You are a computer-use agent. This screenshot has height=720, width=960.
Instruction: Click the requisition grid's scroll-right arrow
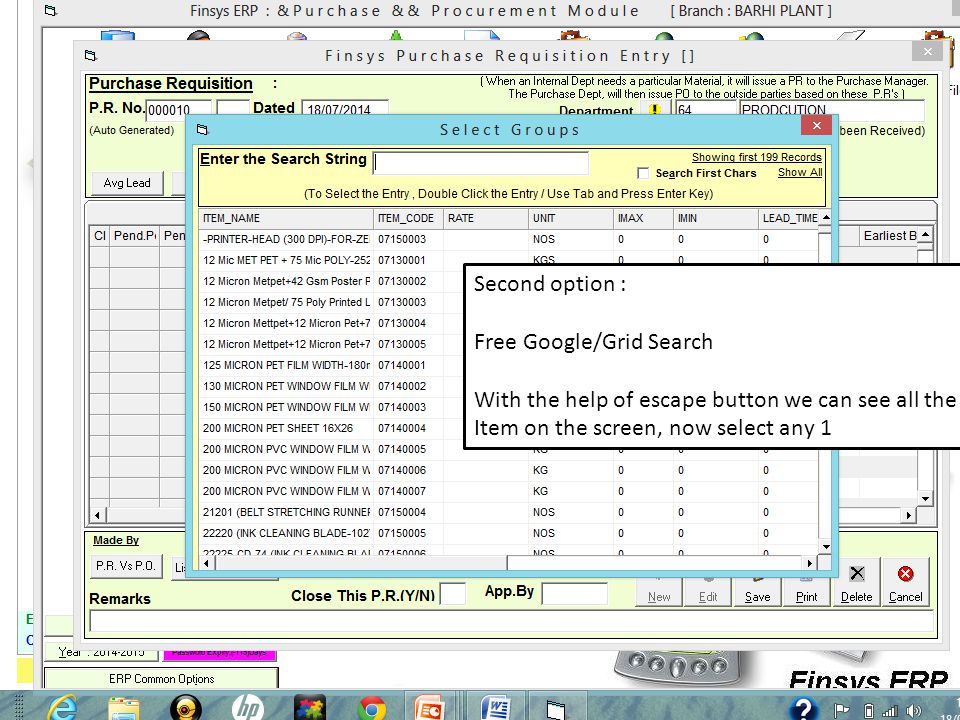click(909, 516)
